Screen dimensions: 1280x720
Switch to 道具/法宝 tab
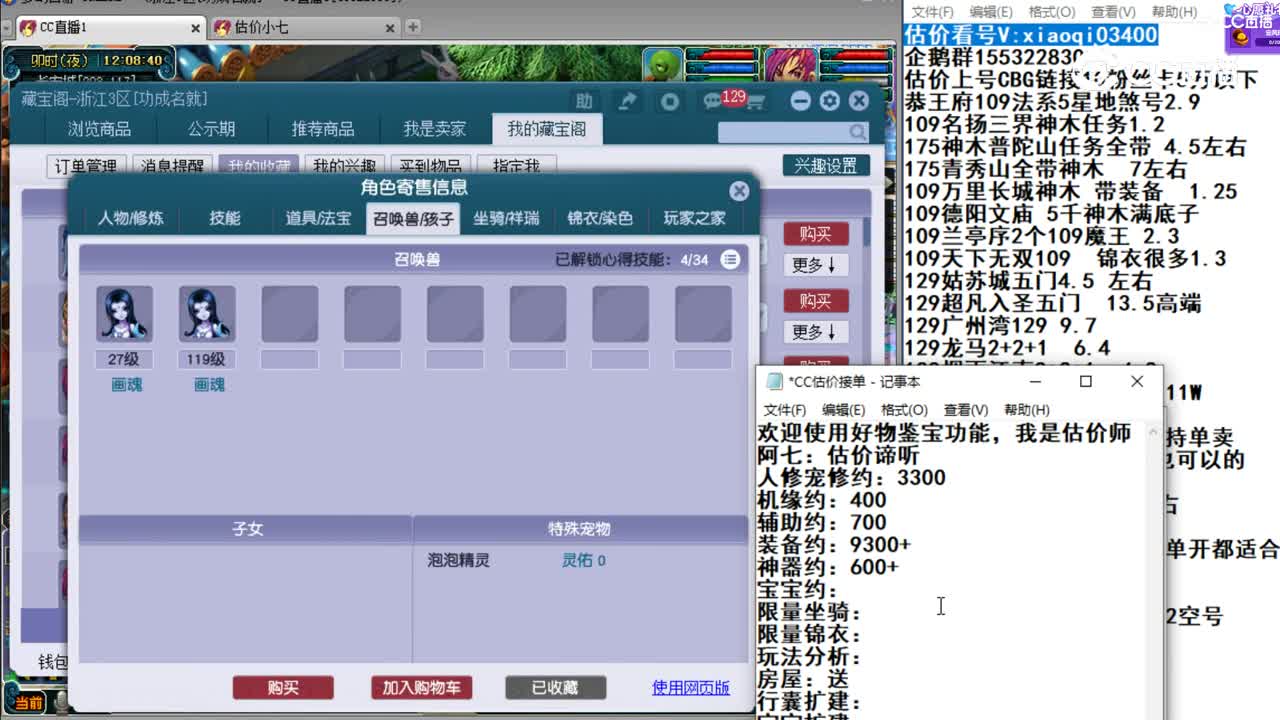pos(318,218)
